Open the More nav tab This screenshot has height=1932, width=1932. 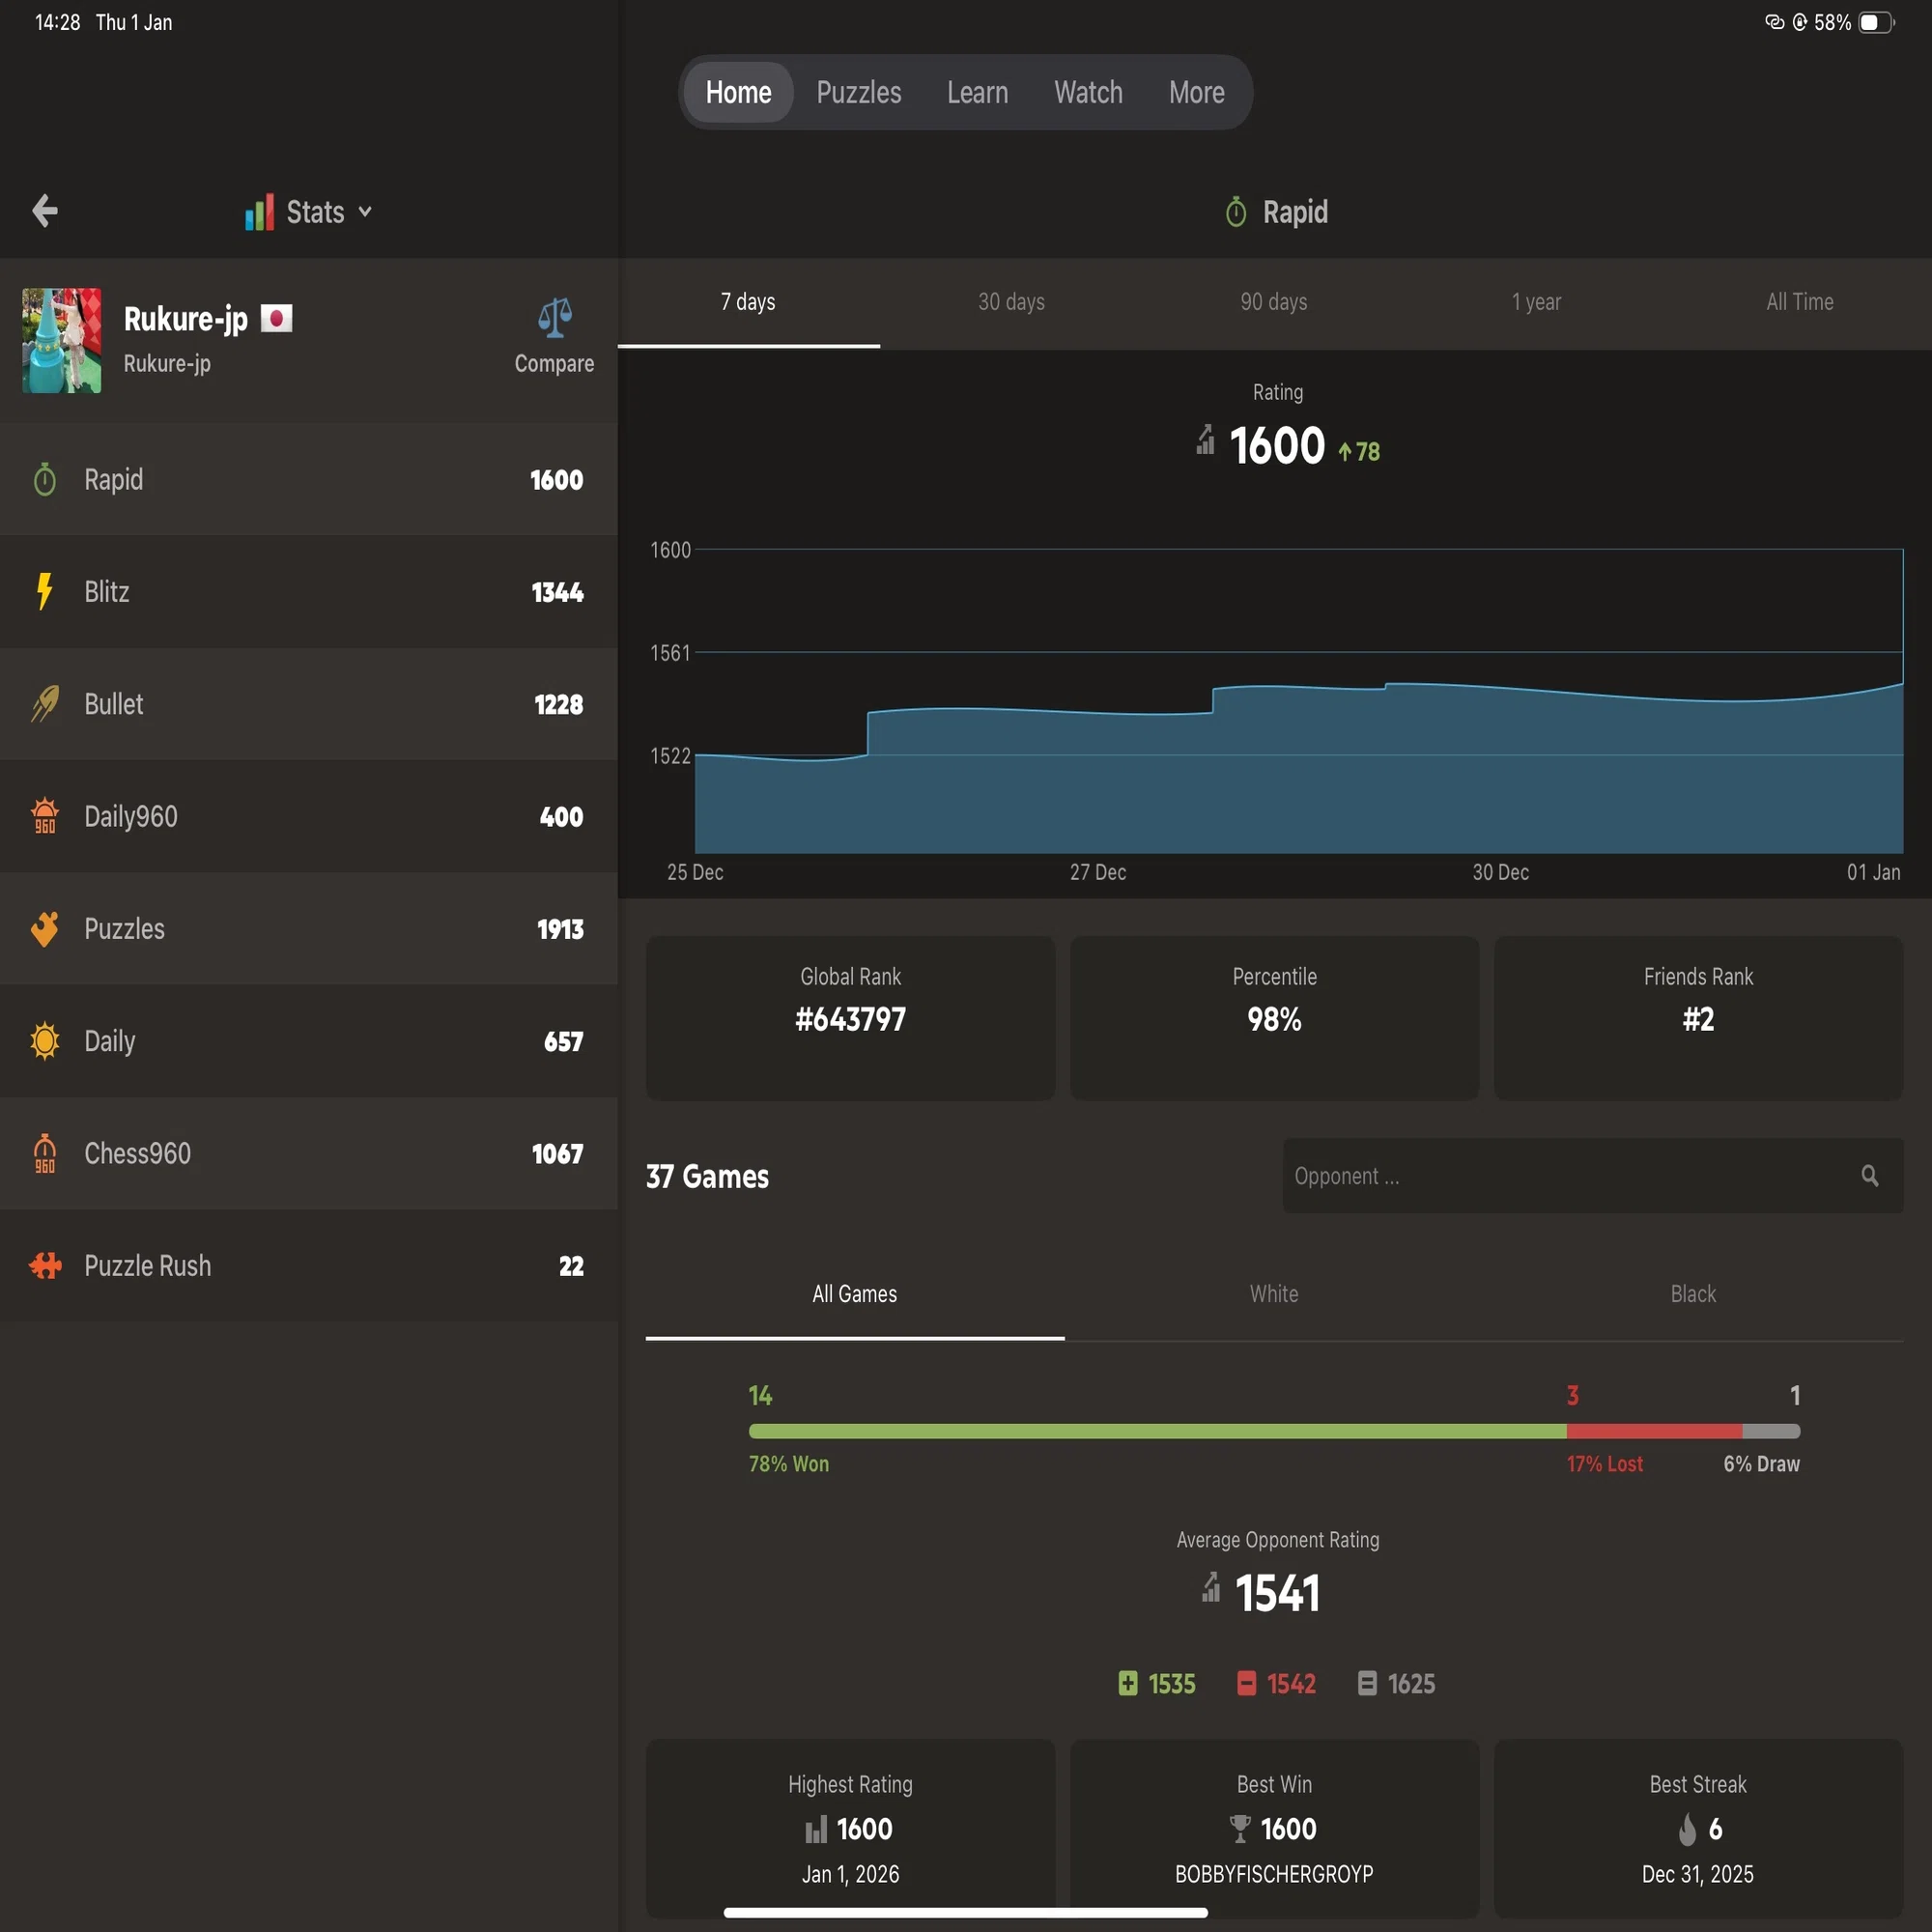[1196, 92]
